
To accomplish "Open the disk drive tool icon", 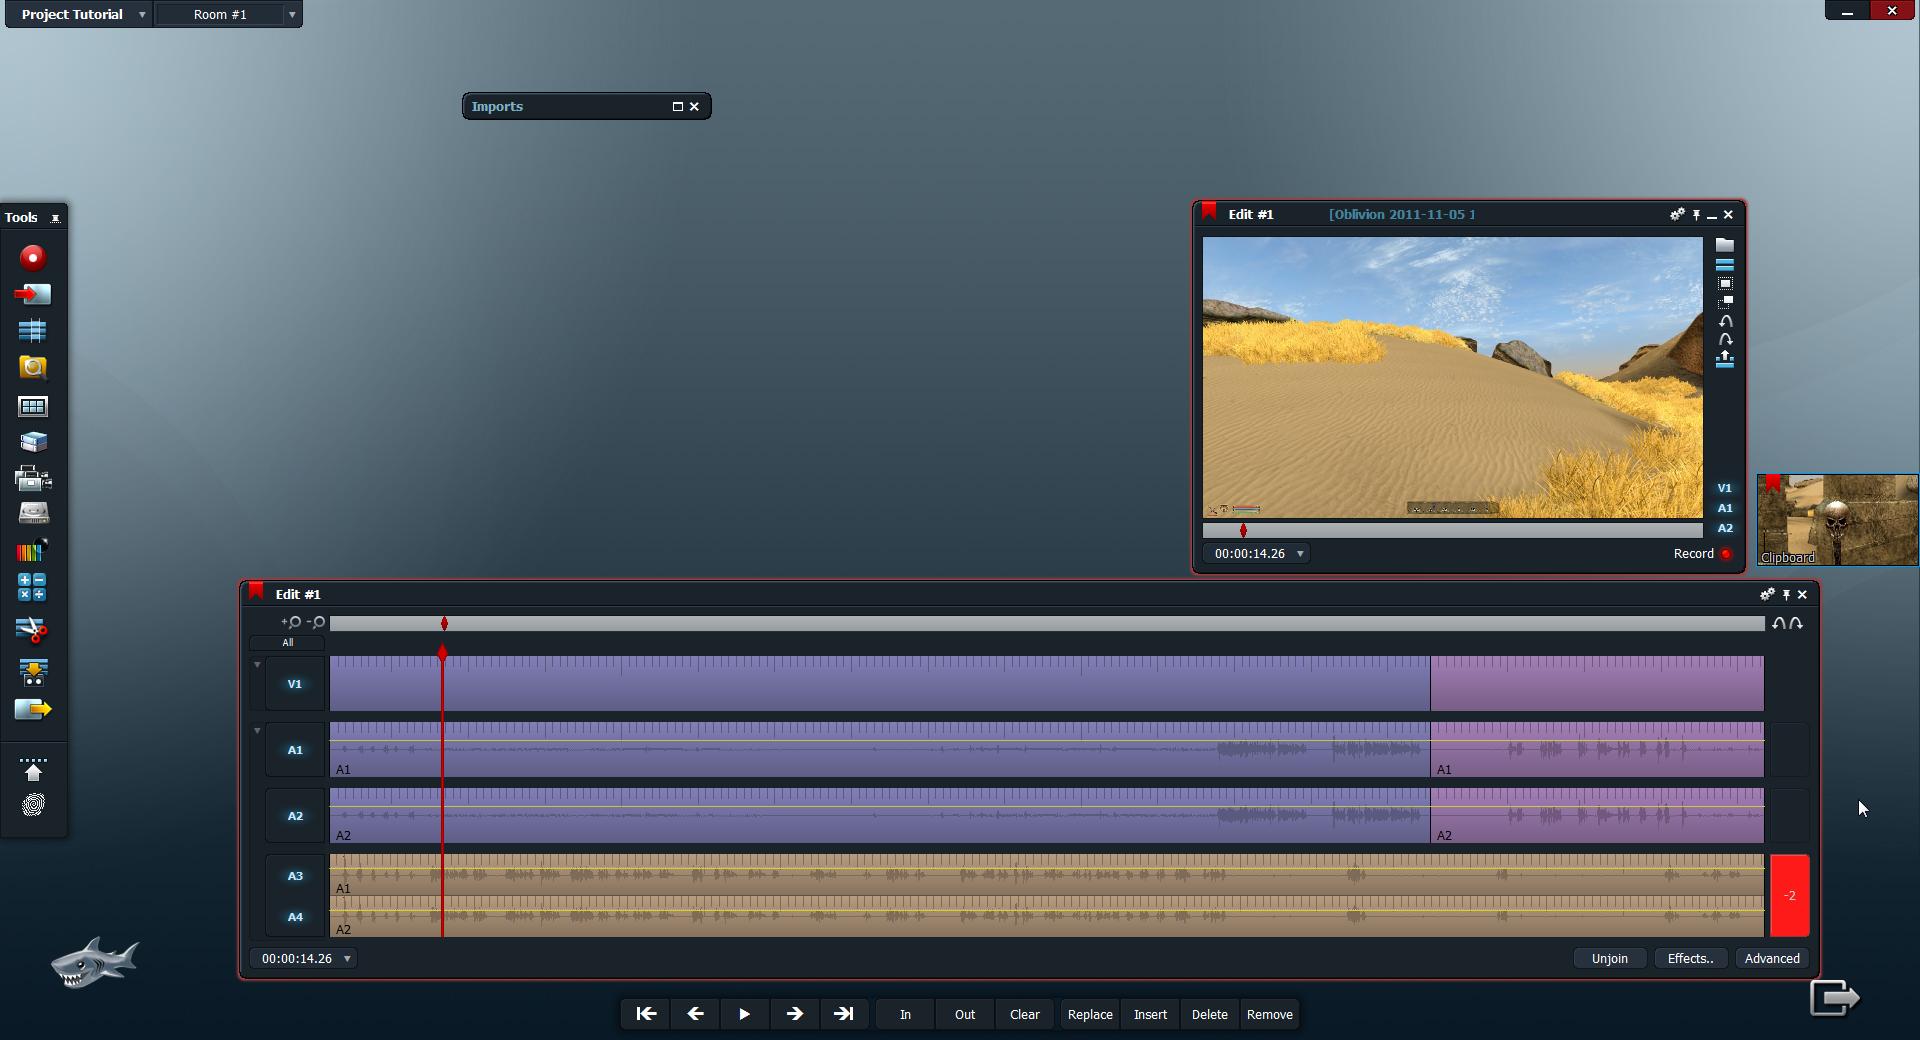I will pyautogui.click(x=33, y=513).
